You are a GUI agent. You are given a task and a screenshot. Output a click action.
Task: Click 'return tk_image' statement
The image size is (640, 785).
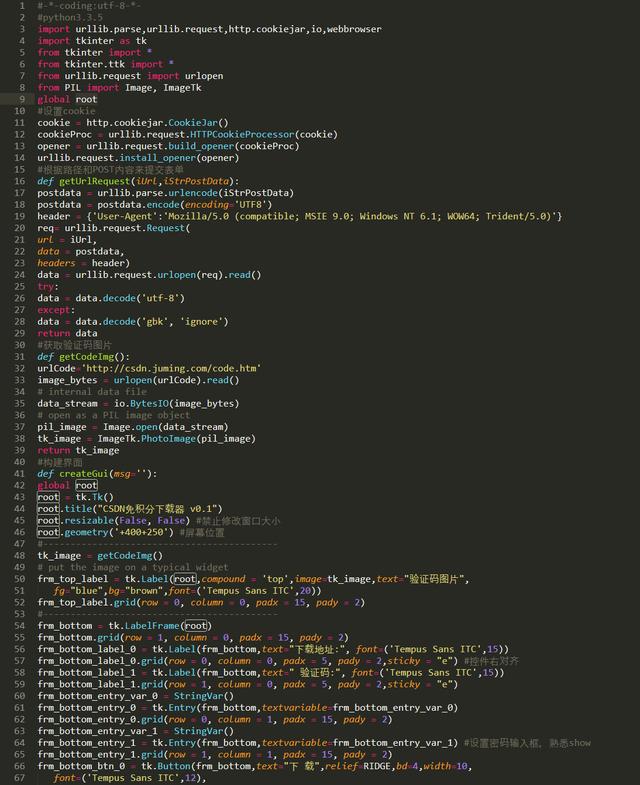(78, 450)
